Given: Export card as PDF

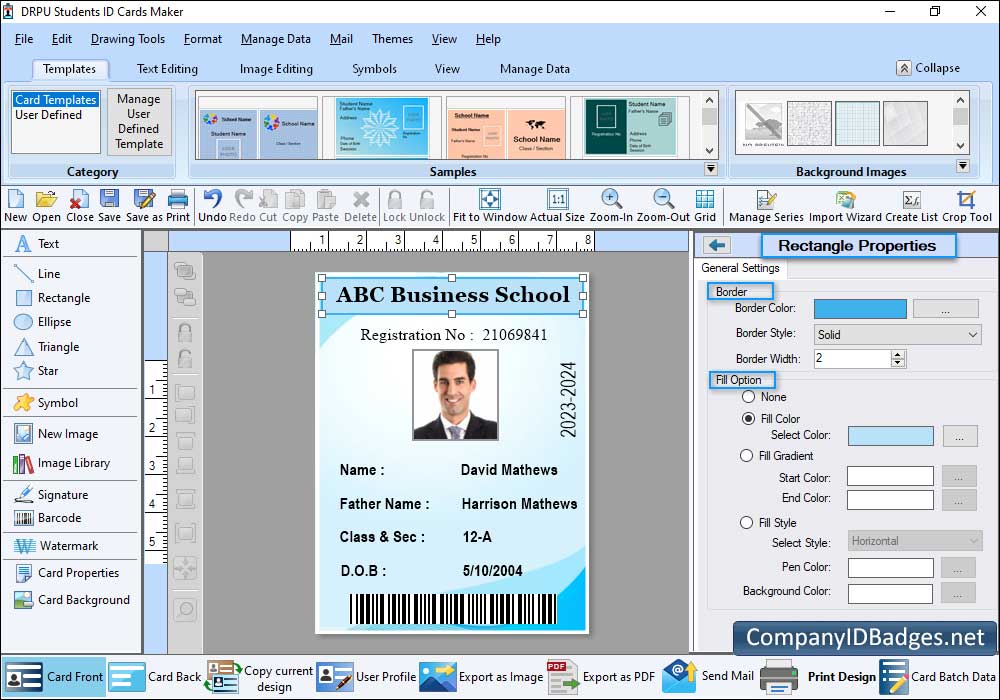Looking at the screenshot, I should [601, 676].
